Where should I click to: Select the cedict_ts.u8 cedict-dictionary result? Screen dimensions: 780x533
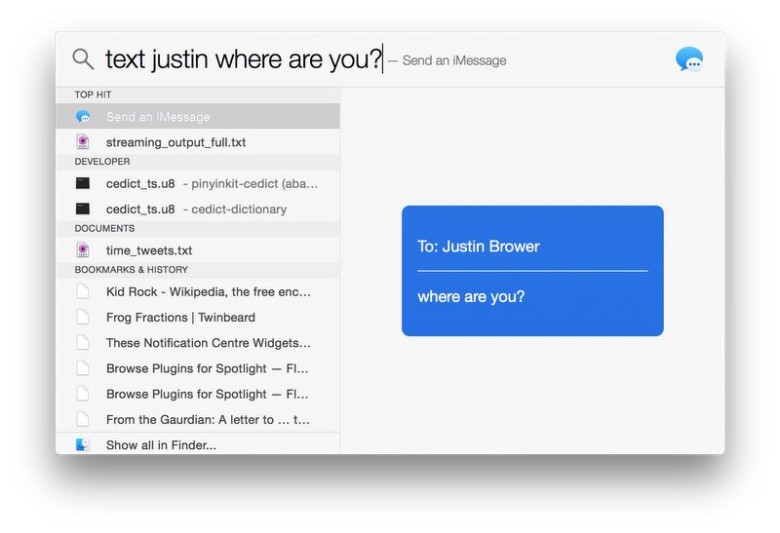pyautogui.click(x=196, y=209)
